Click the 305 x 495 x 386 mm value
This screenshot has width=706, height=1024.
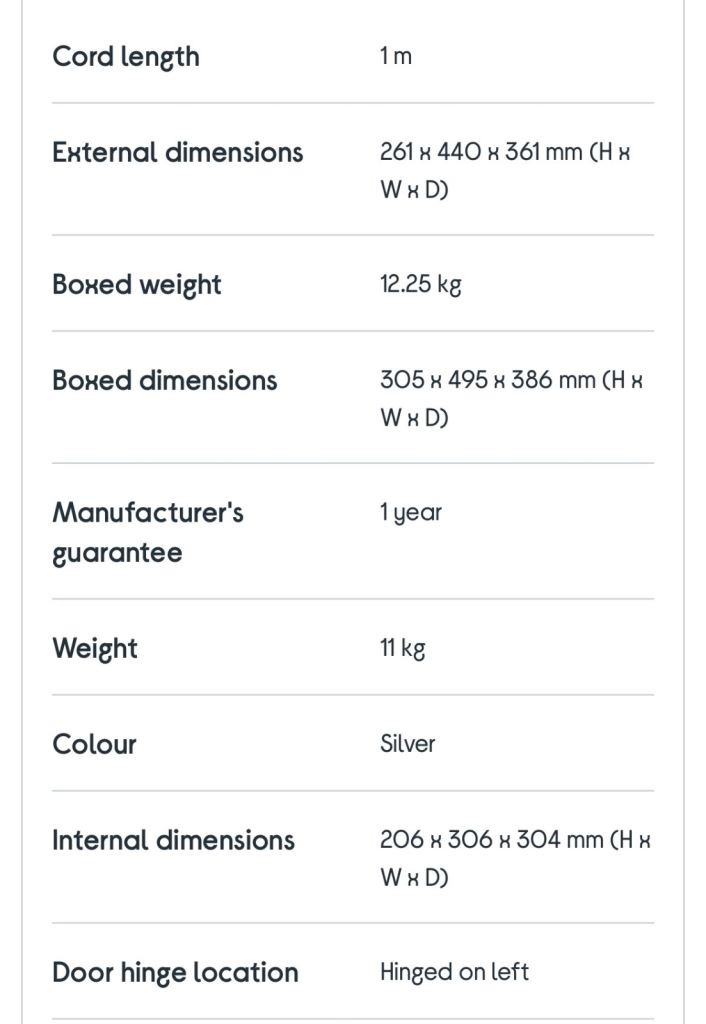pyautogui.click(x=511, y=398)
